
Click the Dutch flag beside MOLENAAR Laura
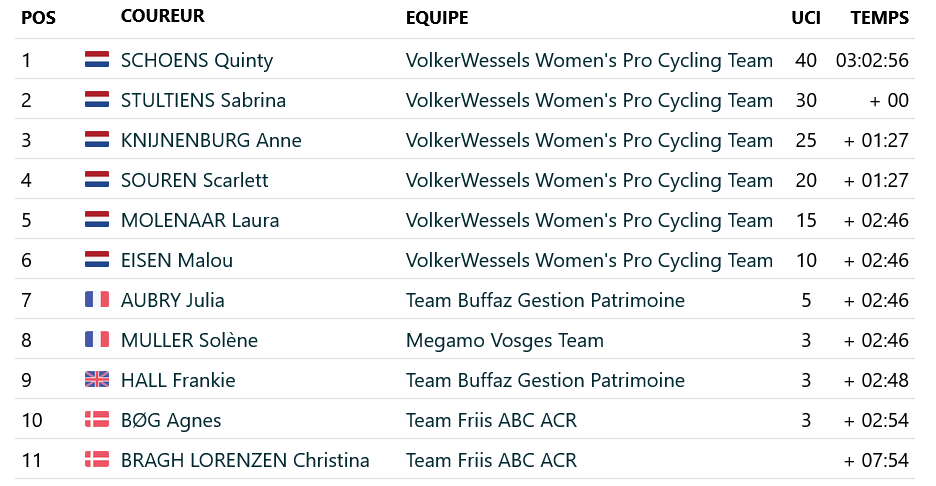[97, 220]
